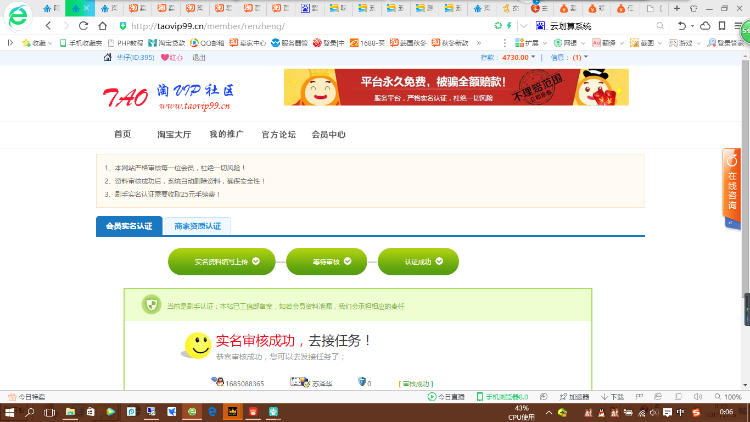The image size is (750, 422).
Task: Click the undo closed-tab arrow icon
Action: (681, 26)
